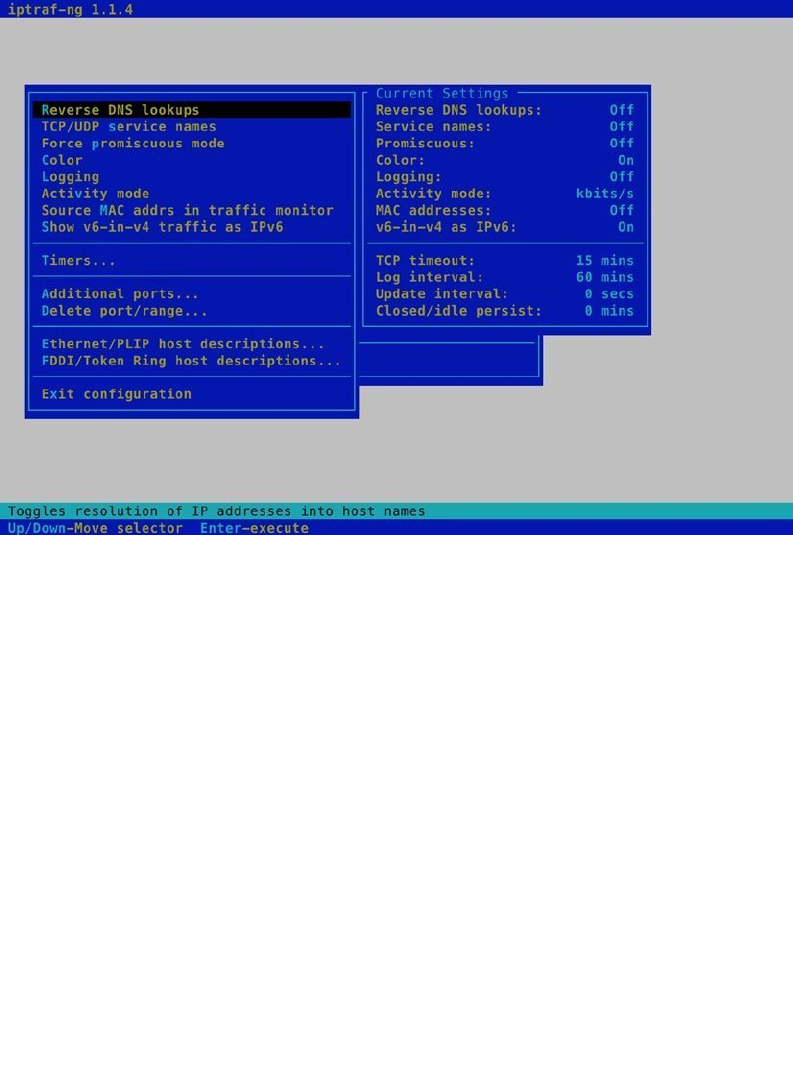Click the Logging Off value in settings
This screenshot has height=1074, width=793.
(x=621, y=177)
